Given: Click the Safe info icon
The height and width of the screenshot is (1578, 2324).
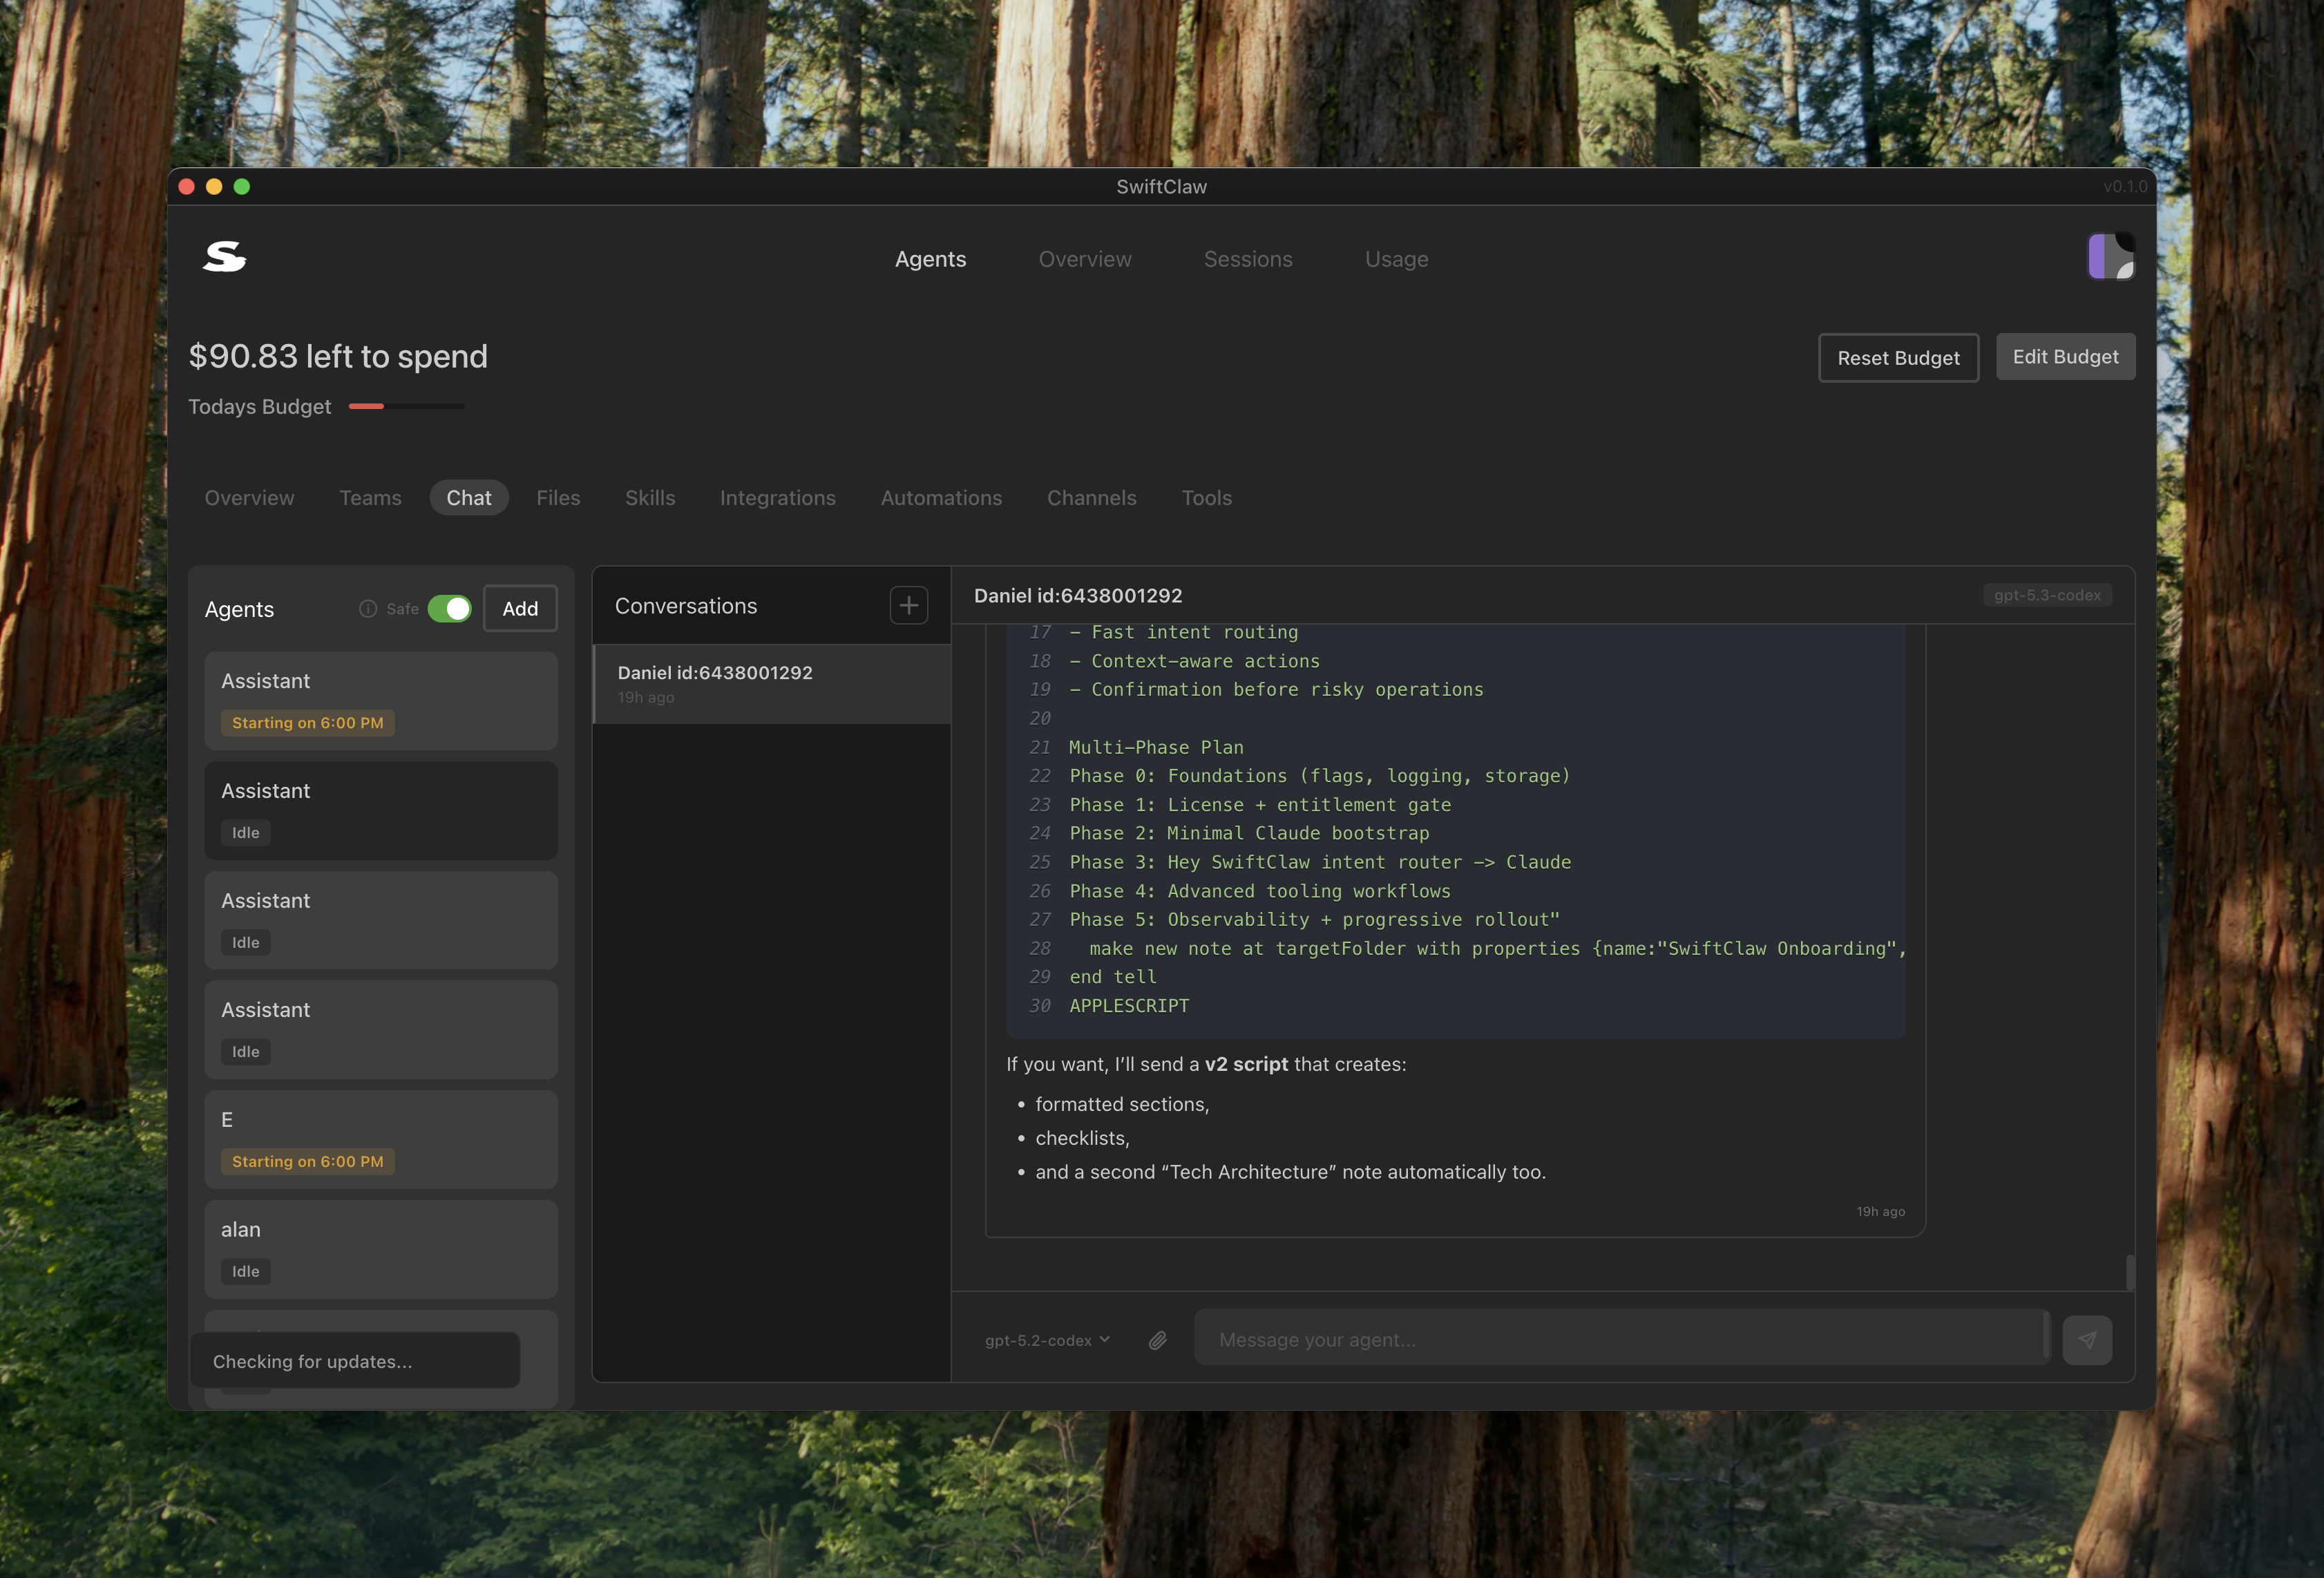Looking at the screenshot, I should point(367,609).
